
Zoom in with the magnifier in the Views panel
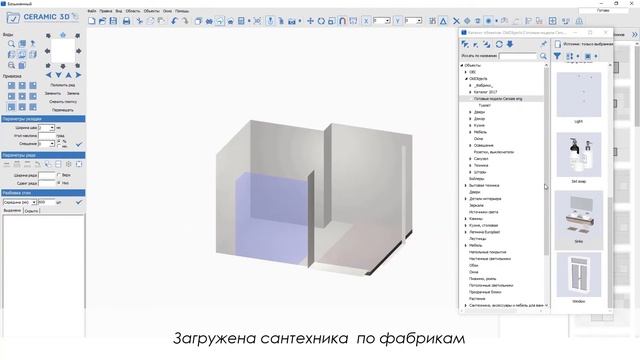11,44
